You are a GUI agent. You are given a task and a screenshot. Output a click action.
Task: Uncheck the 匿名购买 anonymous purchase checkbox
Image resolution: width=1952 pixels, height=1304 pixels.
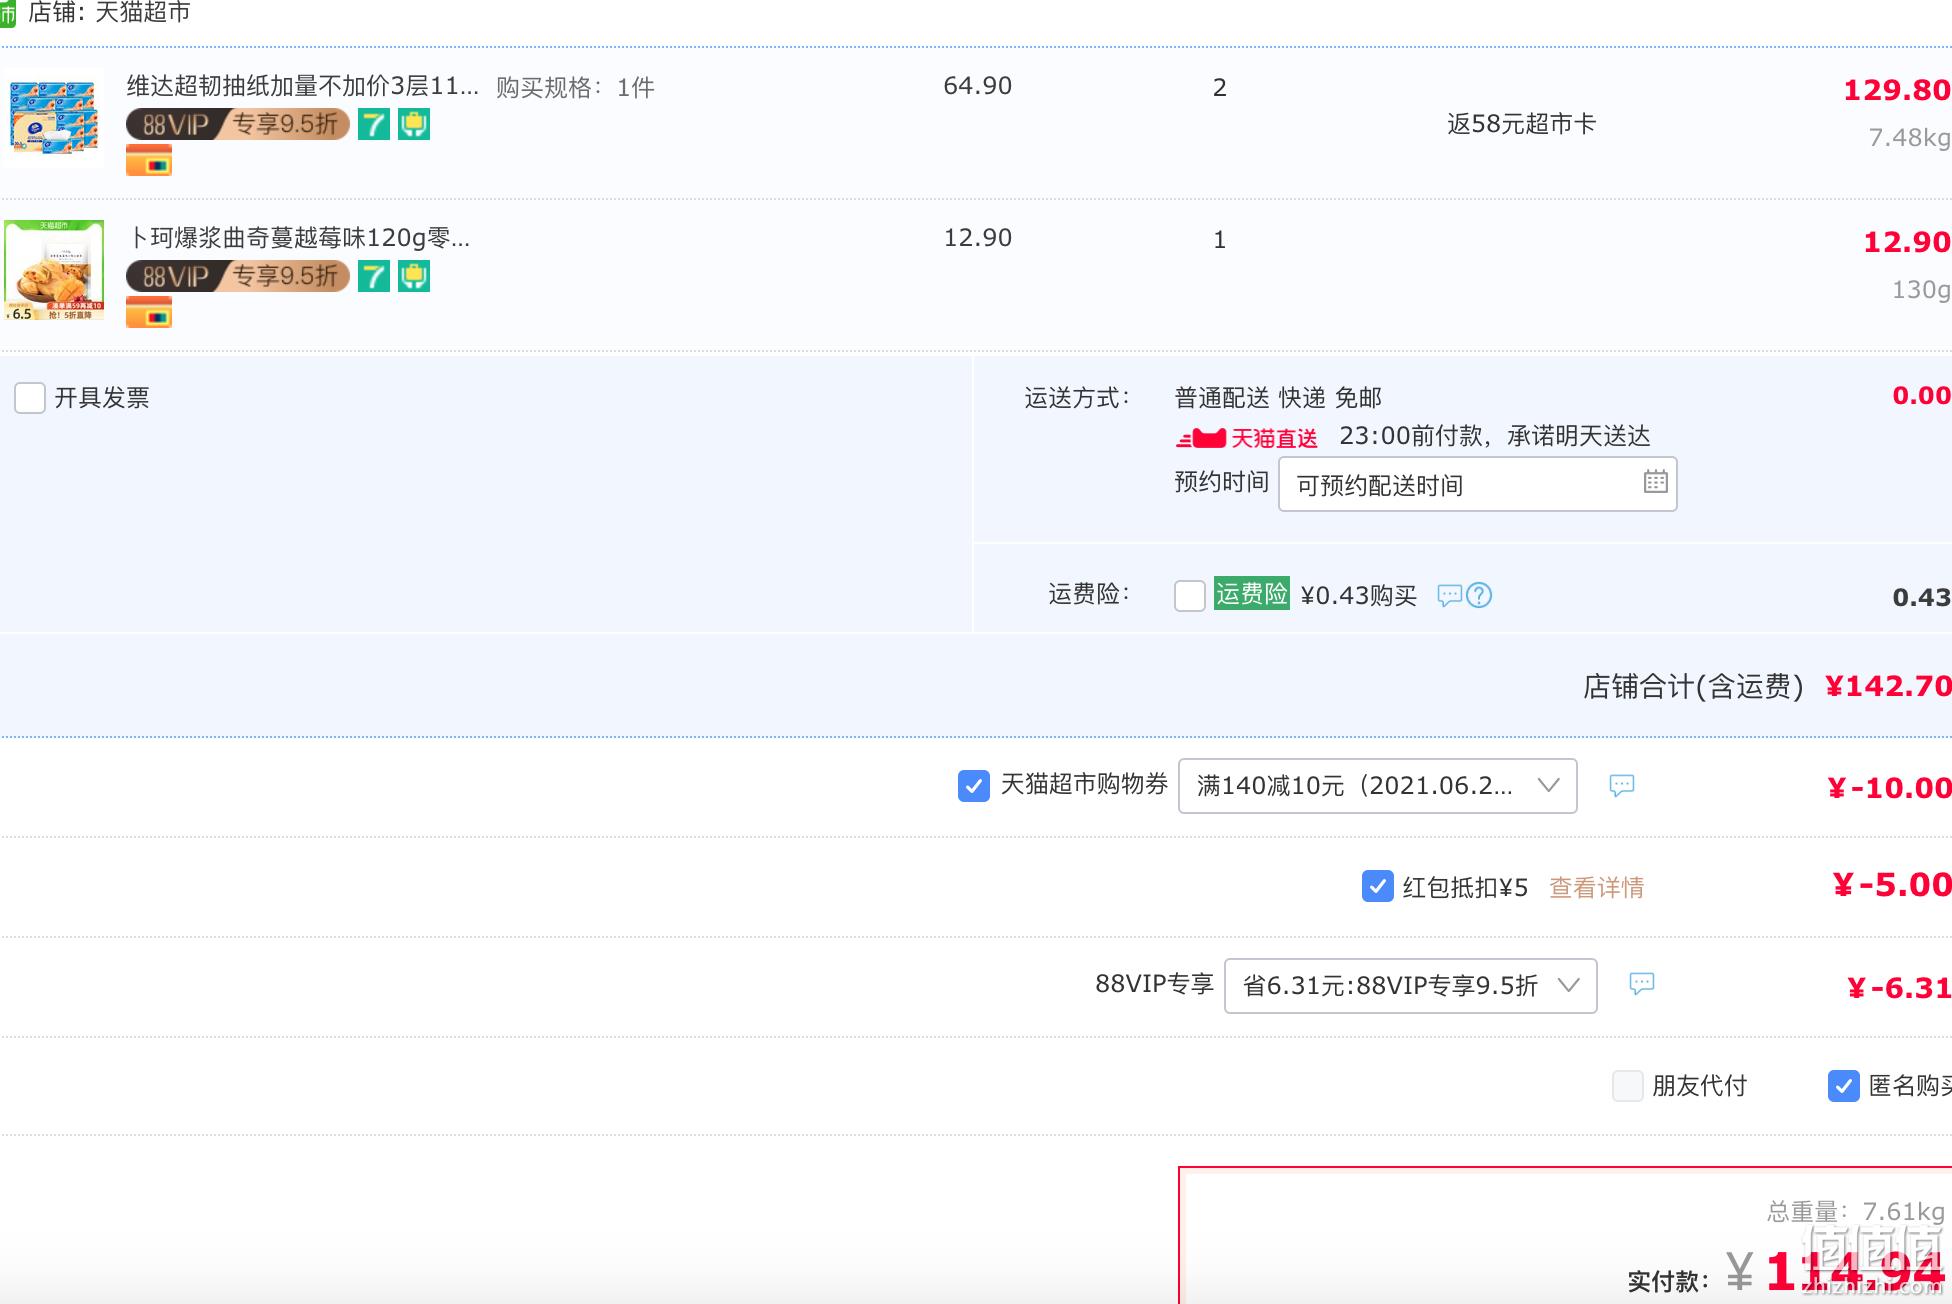[1844, 1086]
